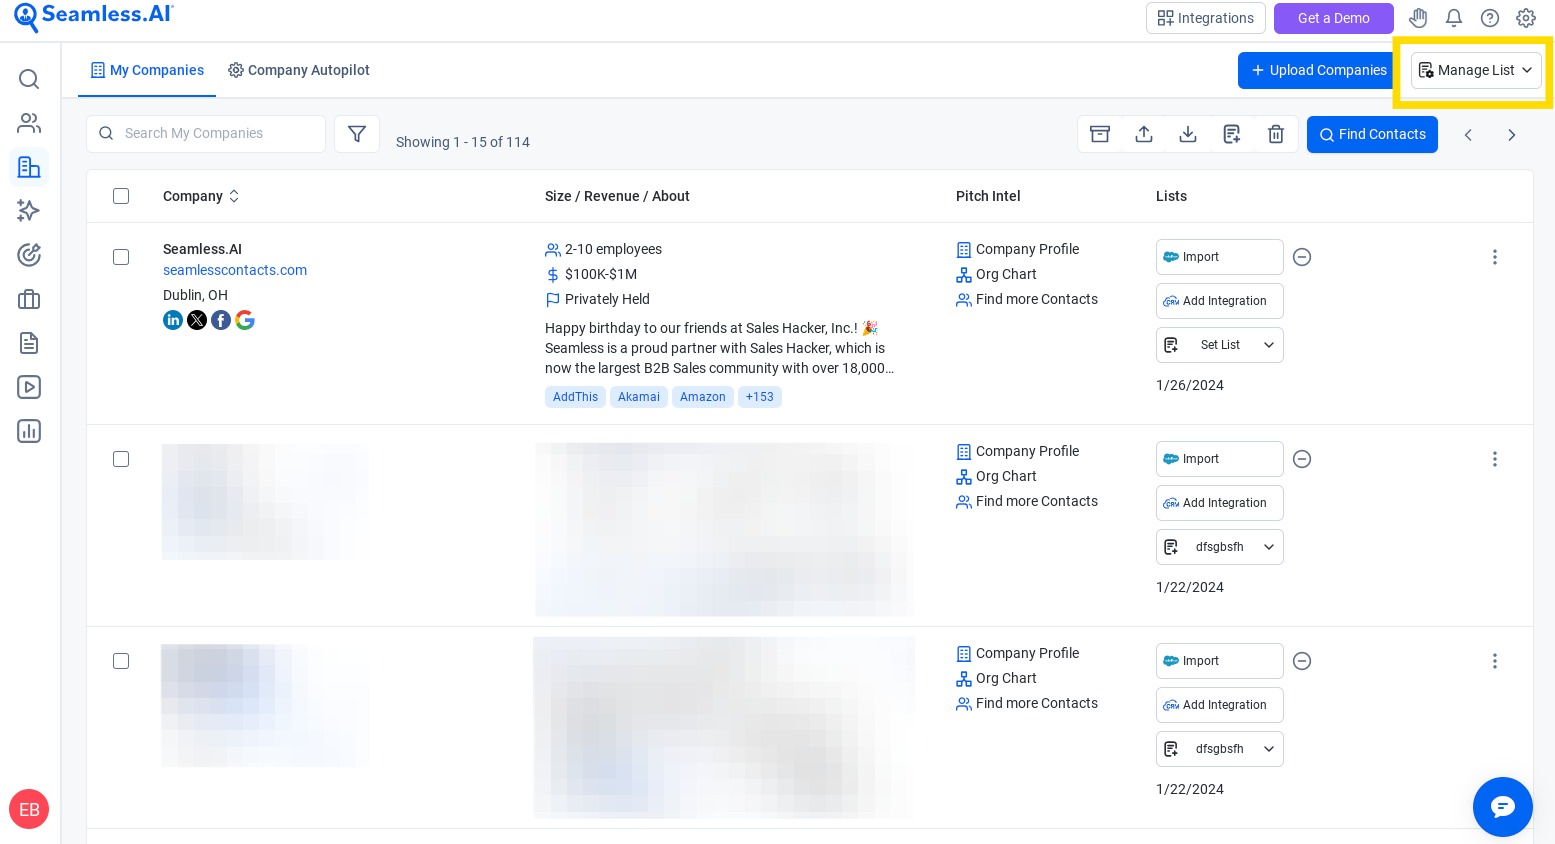
Task: Expand dfsgbsfh list dropdown in third row
Action: click(1220, 749)
